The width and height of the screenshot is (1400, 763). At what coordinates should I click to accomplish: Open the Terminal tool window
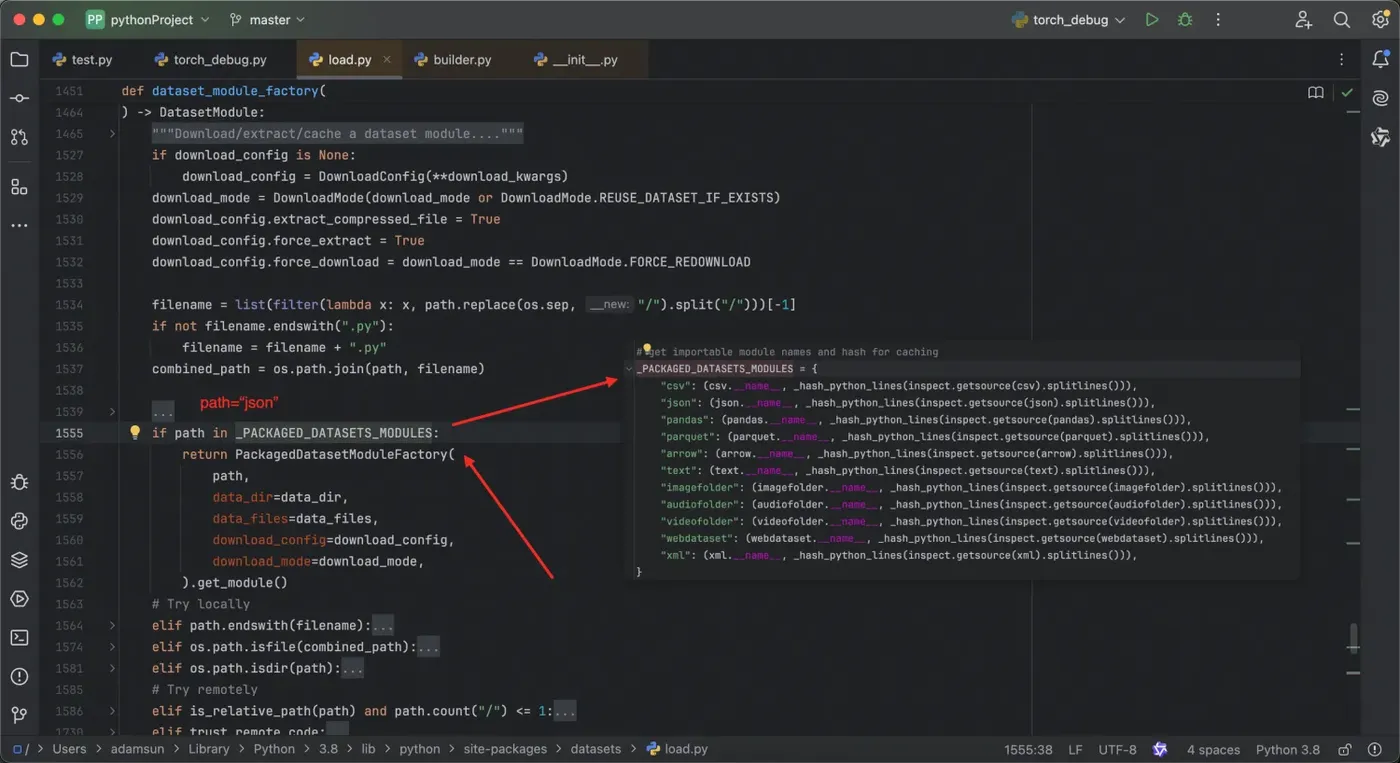click(x=19, y=637)
